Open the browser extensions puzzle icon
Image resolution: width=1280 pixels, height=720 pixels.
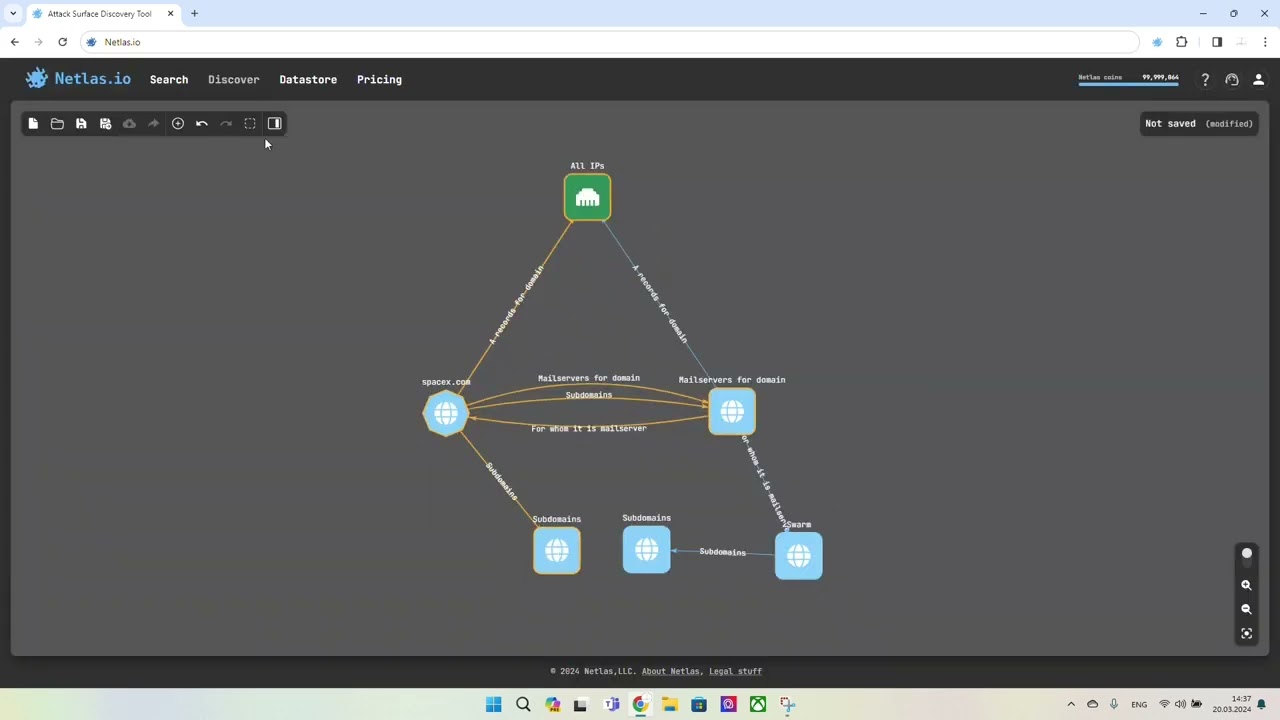point(1182,42)
